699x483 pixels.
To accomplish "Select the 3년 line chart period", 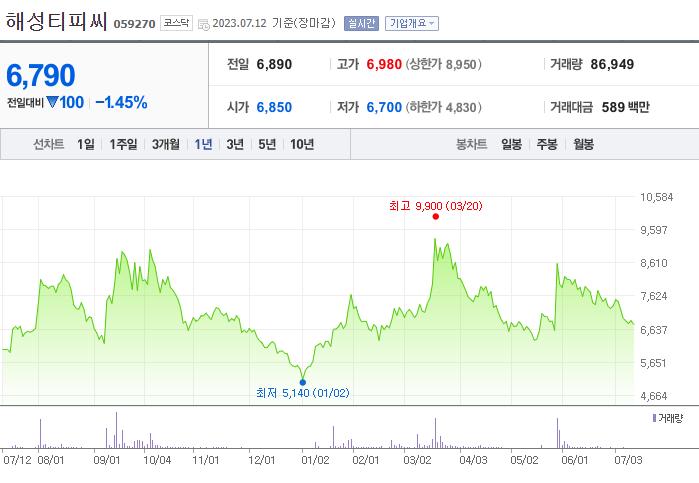I will (235, 144).
